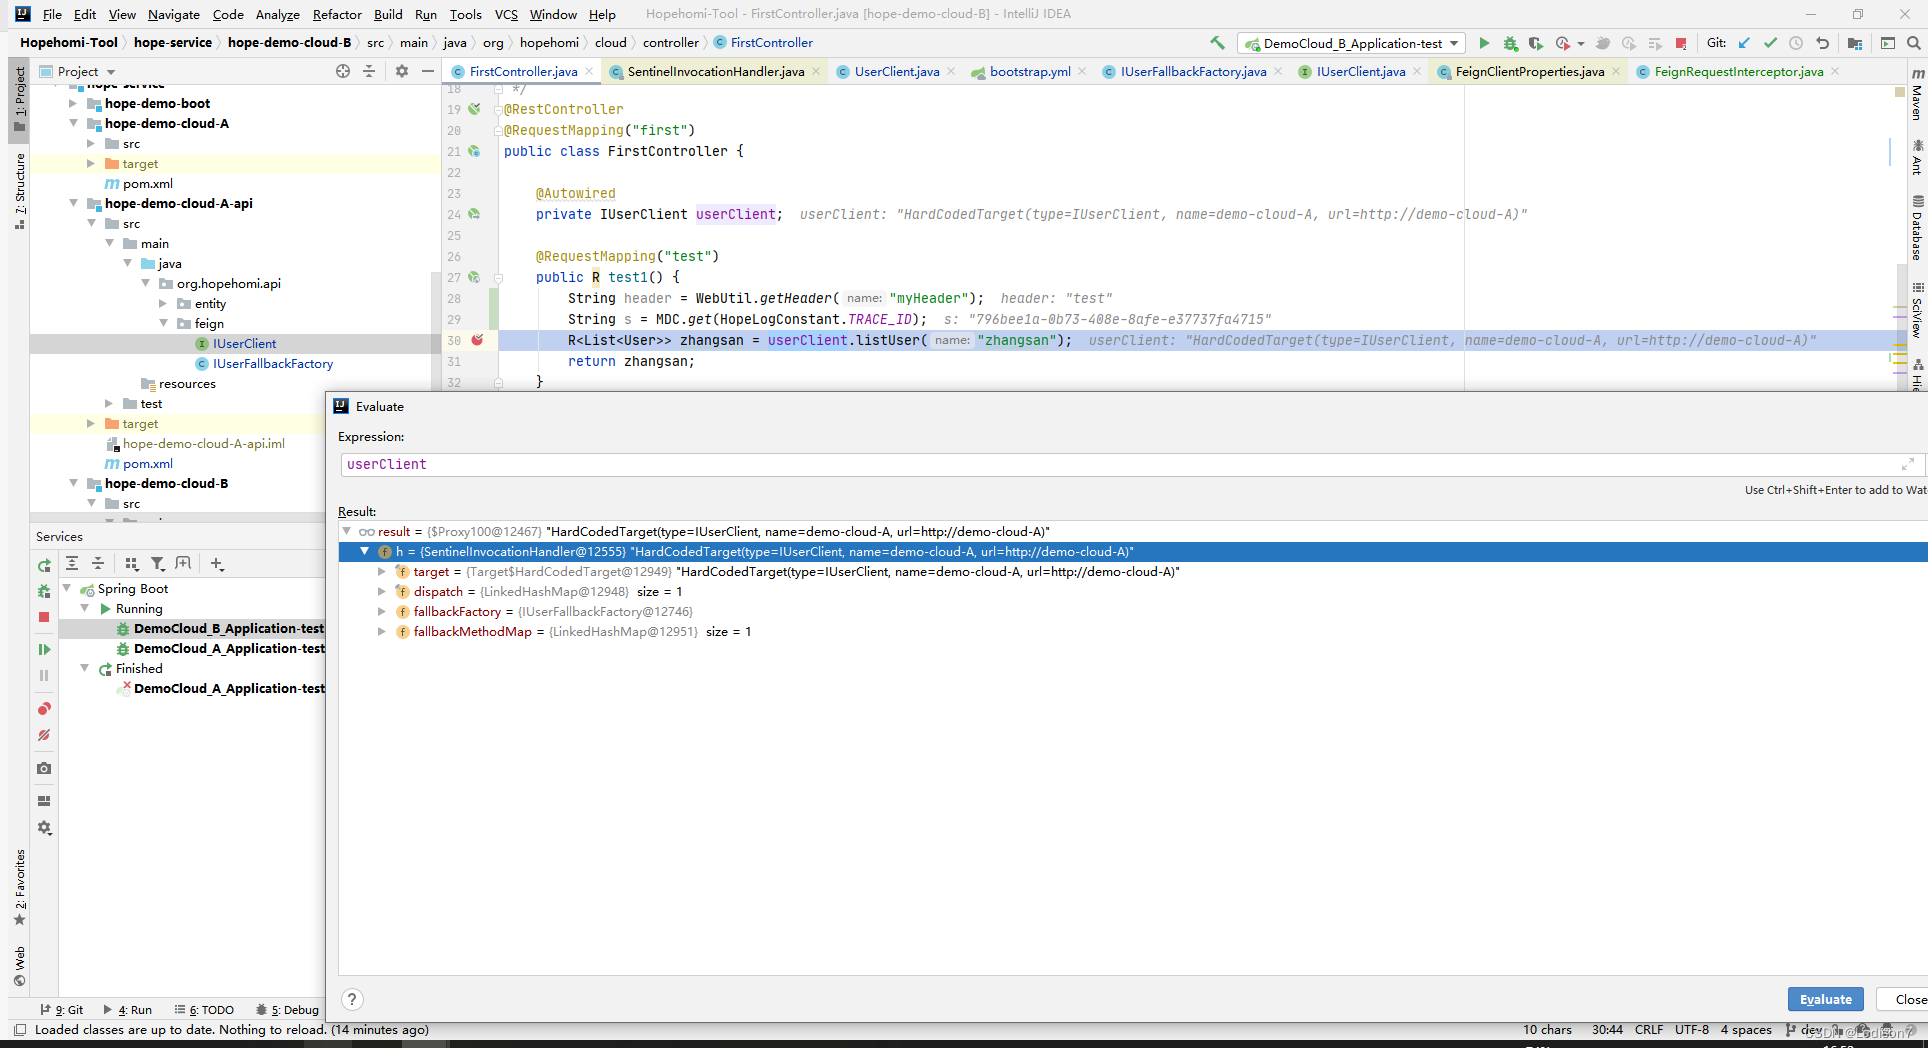Open the VCS menu
This screenshot has width=1928, height=1048.
point(506,14)
